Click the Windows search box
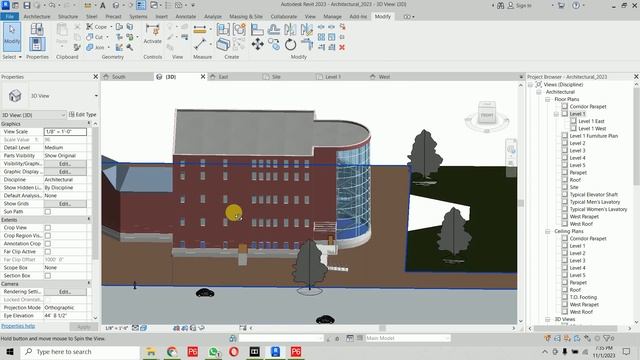Screen dimensions: 640x360 [x=80, y=351]
